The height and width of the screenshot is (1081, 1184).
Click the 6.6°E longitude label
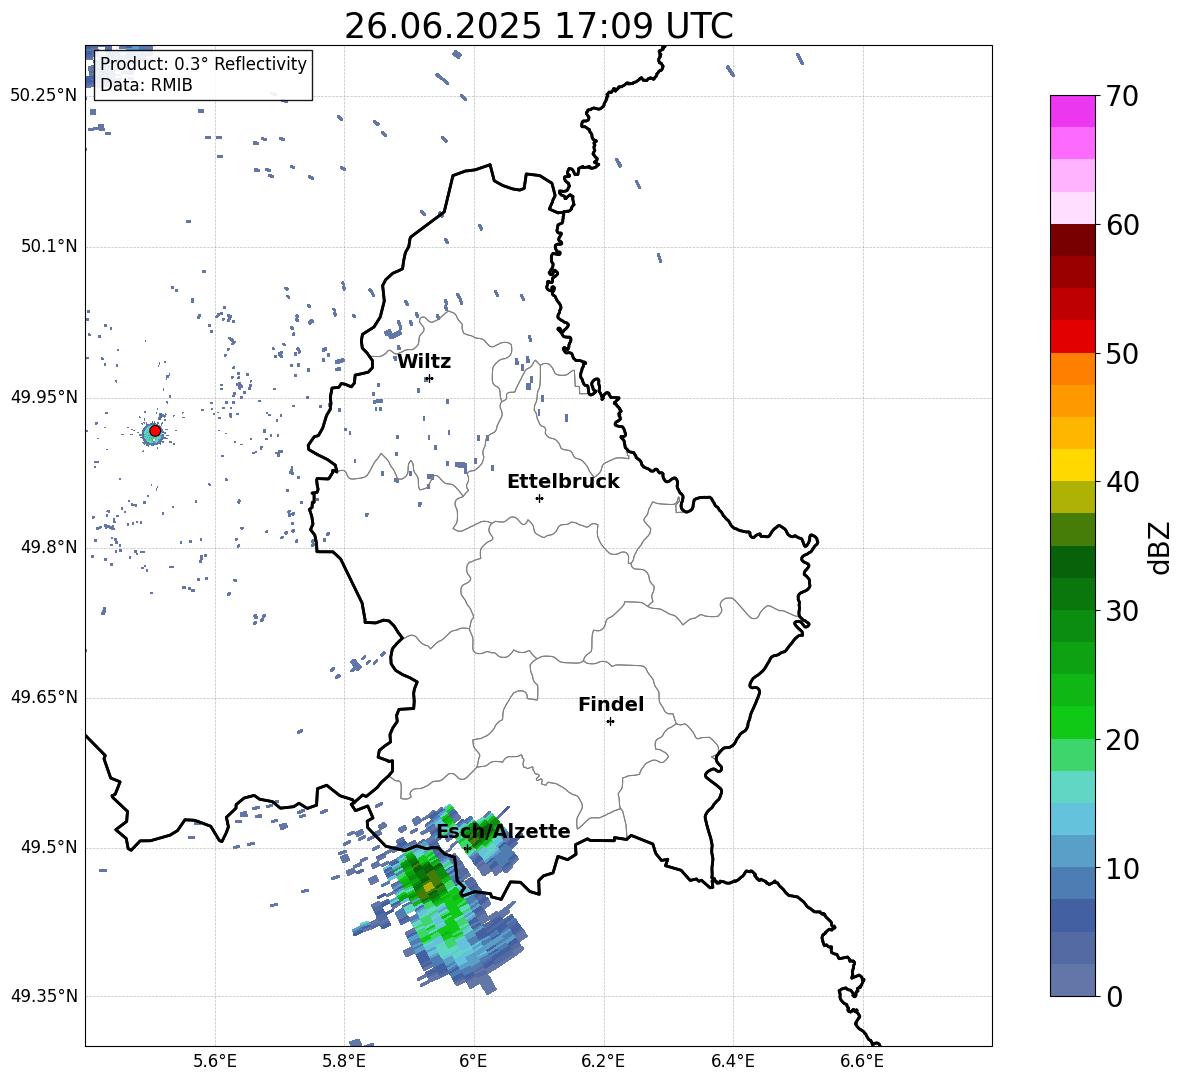862,1061
